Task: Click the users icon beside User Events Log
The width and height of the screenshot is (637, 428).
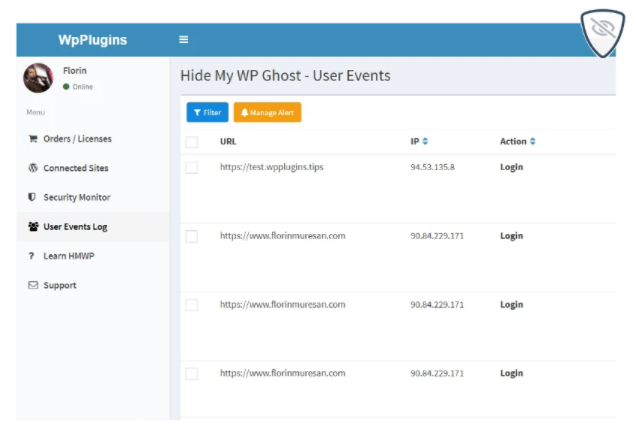Action: (x=33, y=227)
